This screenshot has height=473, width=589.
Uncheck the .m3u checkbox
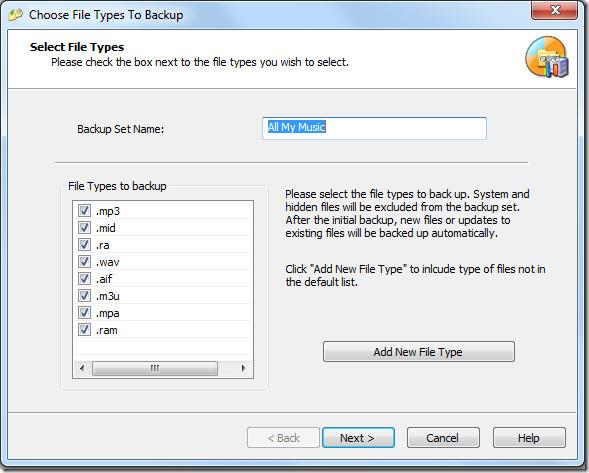point(84,296)
